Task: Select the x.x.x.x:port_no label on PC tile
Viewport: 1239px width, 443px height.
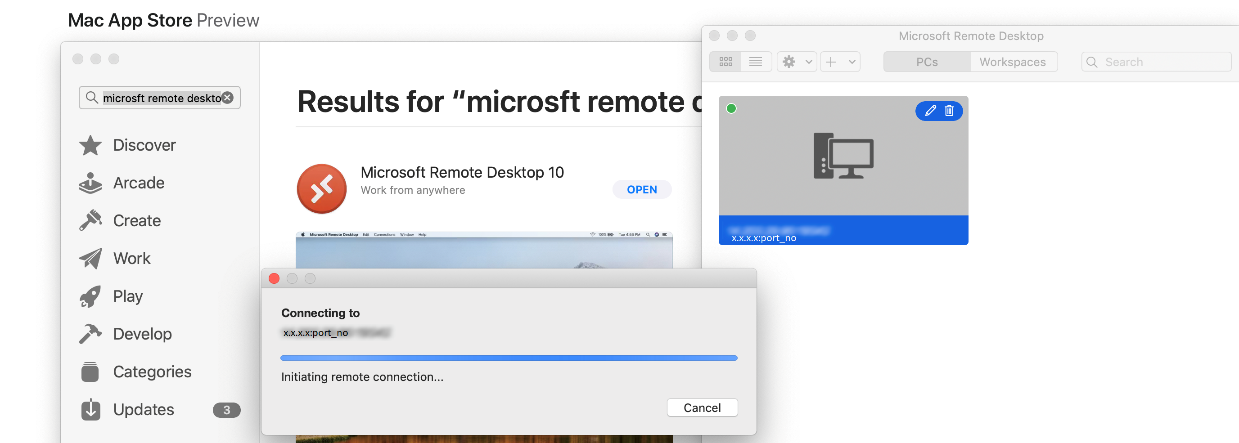Action: point(764,238)
